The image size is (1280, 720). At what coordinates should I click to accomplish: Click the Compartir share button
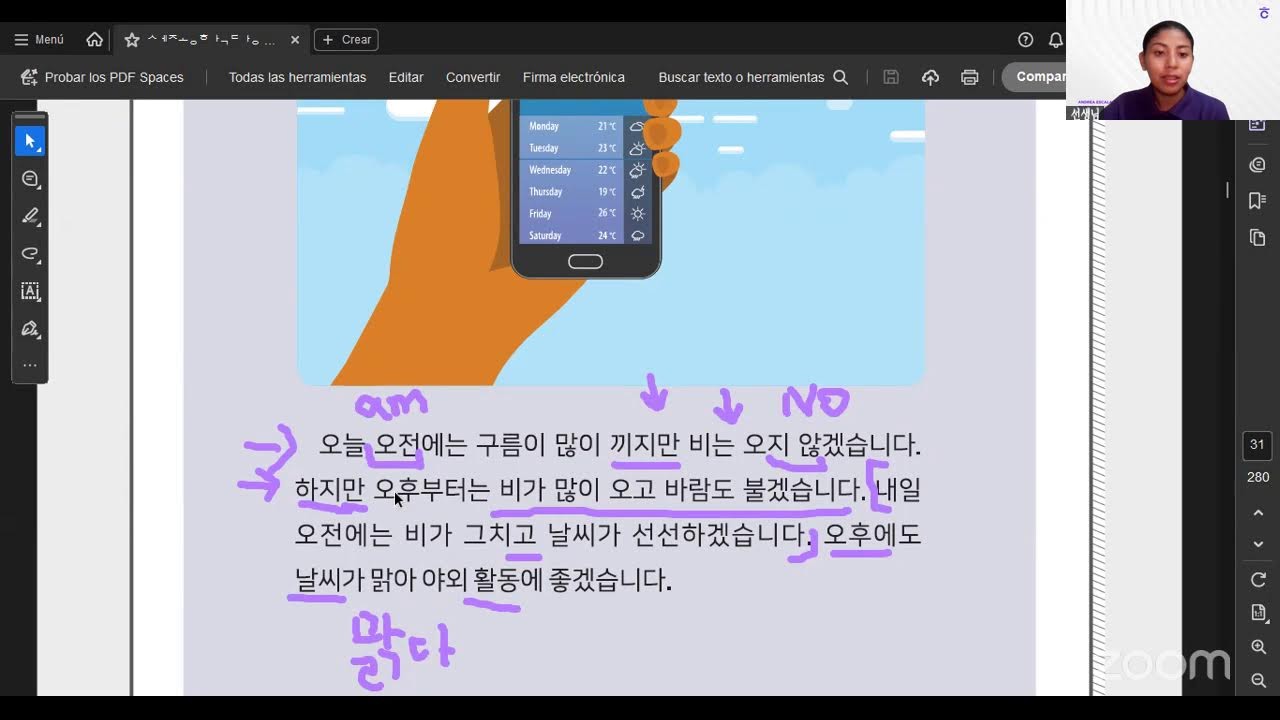[x=1034, y=77]
